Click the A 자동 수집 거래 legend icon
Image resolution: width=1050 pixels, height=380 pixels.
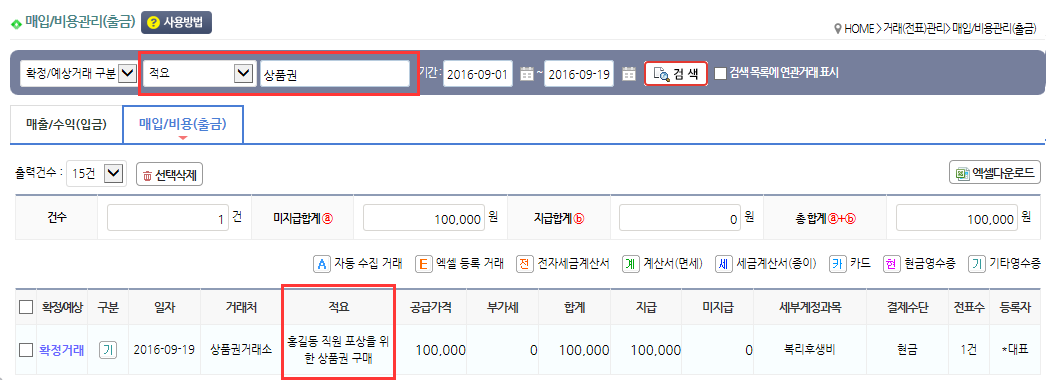(323, 263)
